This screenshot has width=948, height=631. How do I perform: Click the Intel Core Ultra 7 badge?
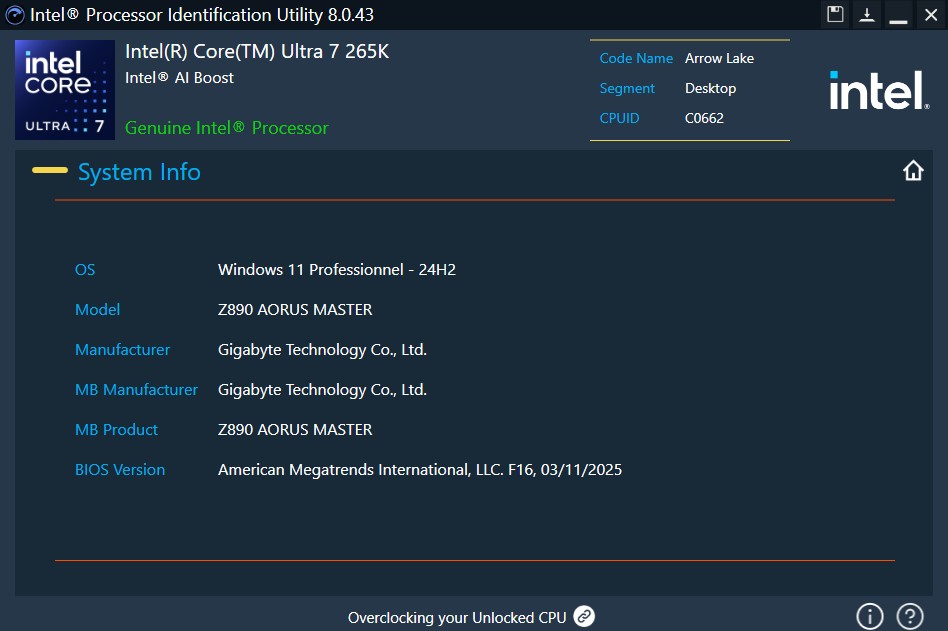coord(65,90)
